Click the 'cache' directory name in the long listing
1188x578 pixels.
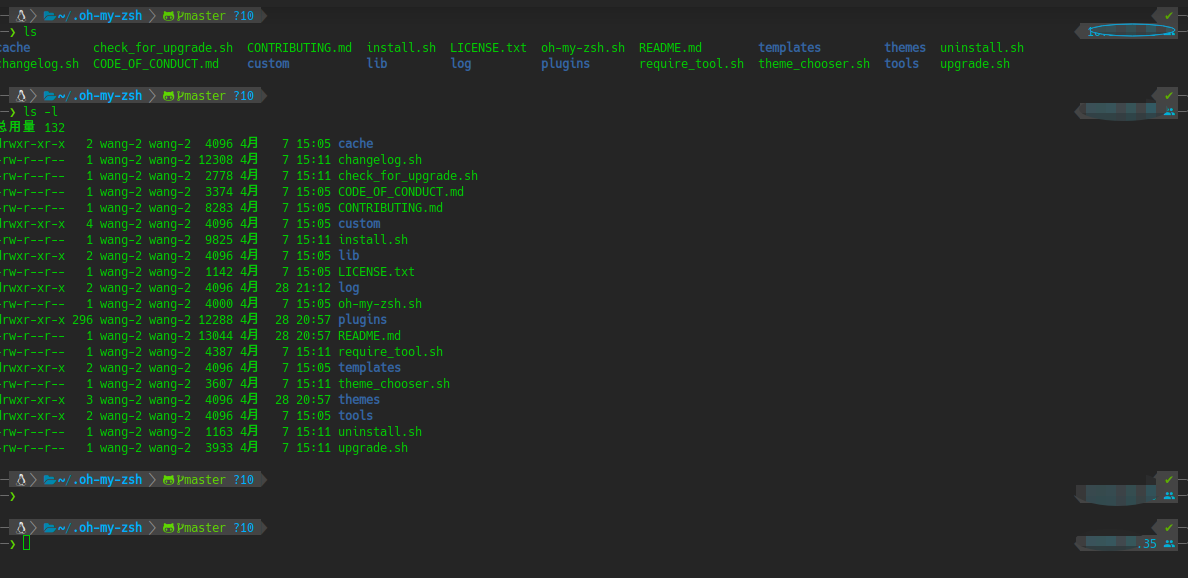pos(355,144)
